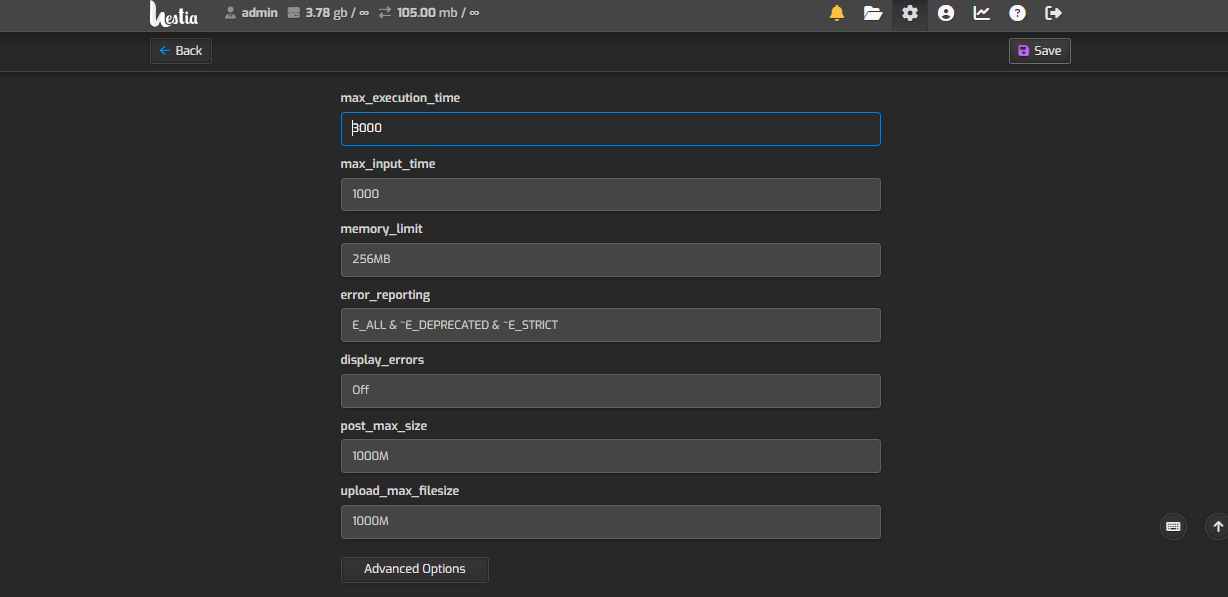Open notifications bell
Image resolution: width=1228 pixels, height=597 pixels.
coord(837,13)
